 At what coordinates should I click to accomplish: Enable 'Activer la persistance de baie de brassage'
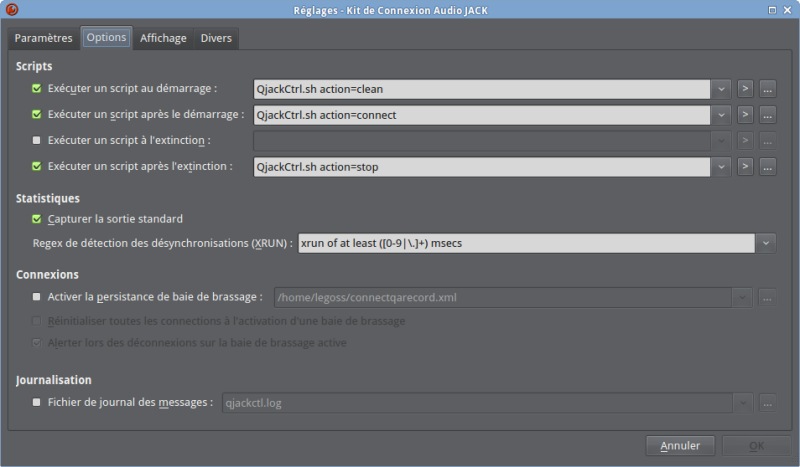pos(37,297)
